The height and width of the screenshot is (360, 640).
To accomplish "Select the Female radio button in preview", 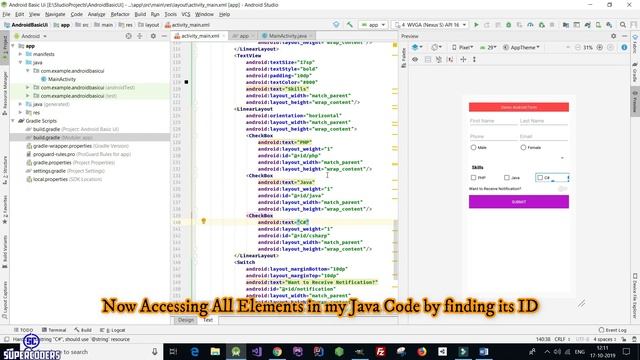I will pyautogui.click(x=523, y=147).
